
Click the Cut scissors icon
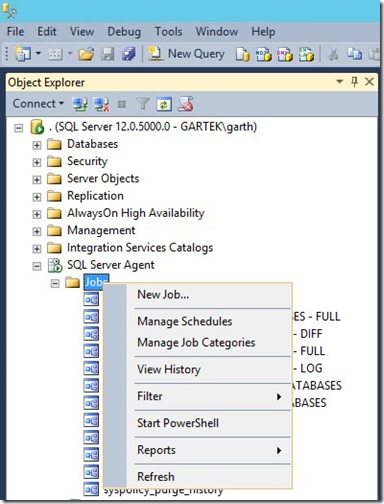(x=333, y=54)
